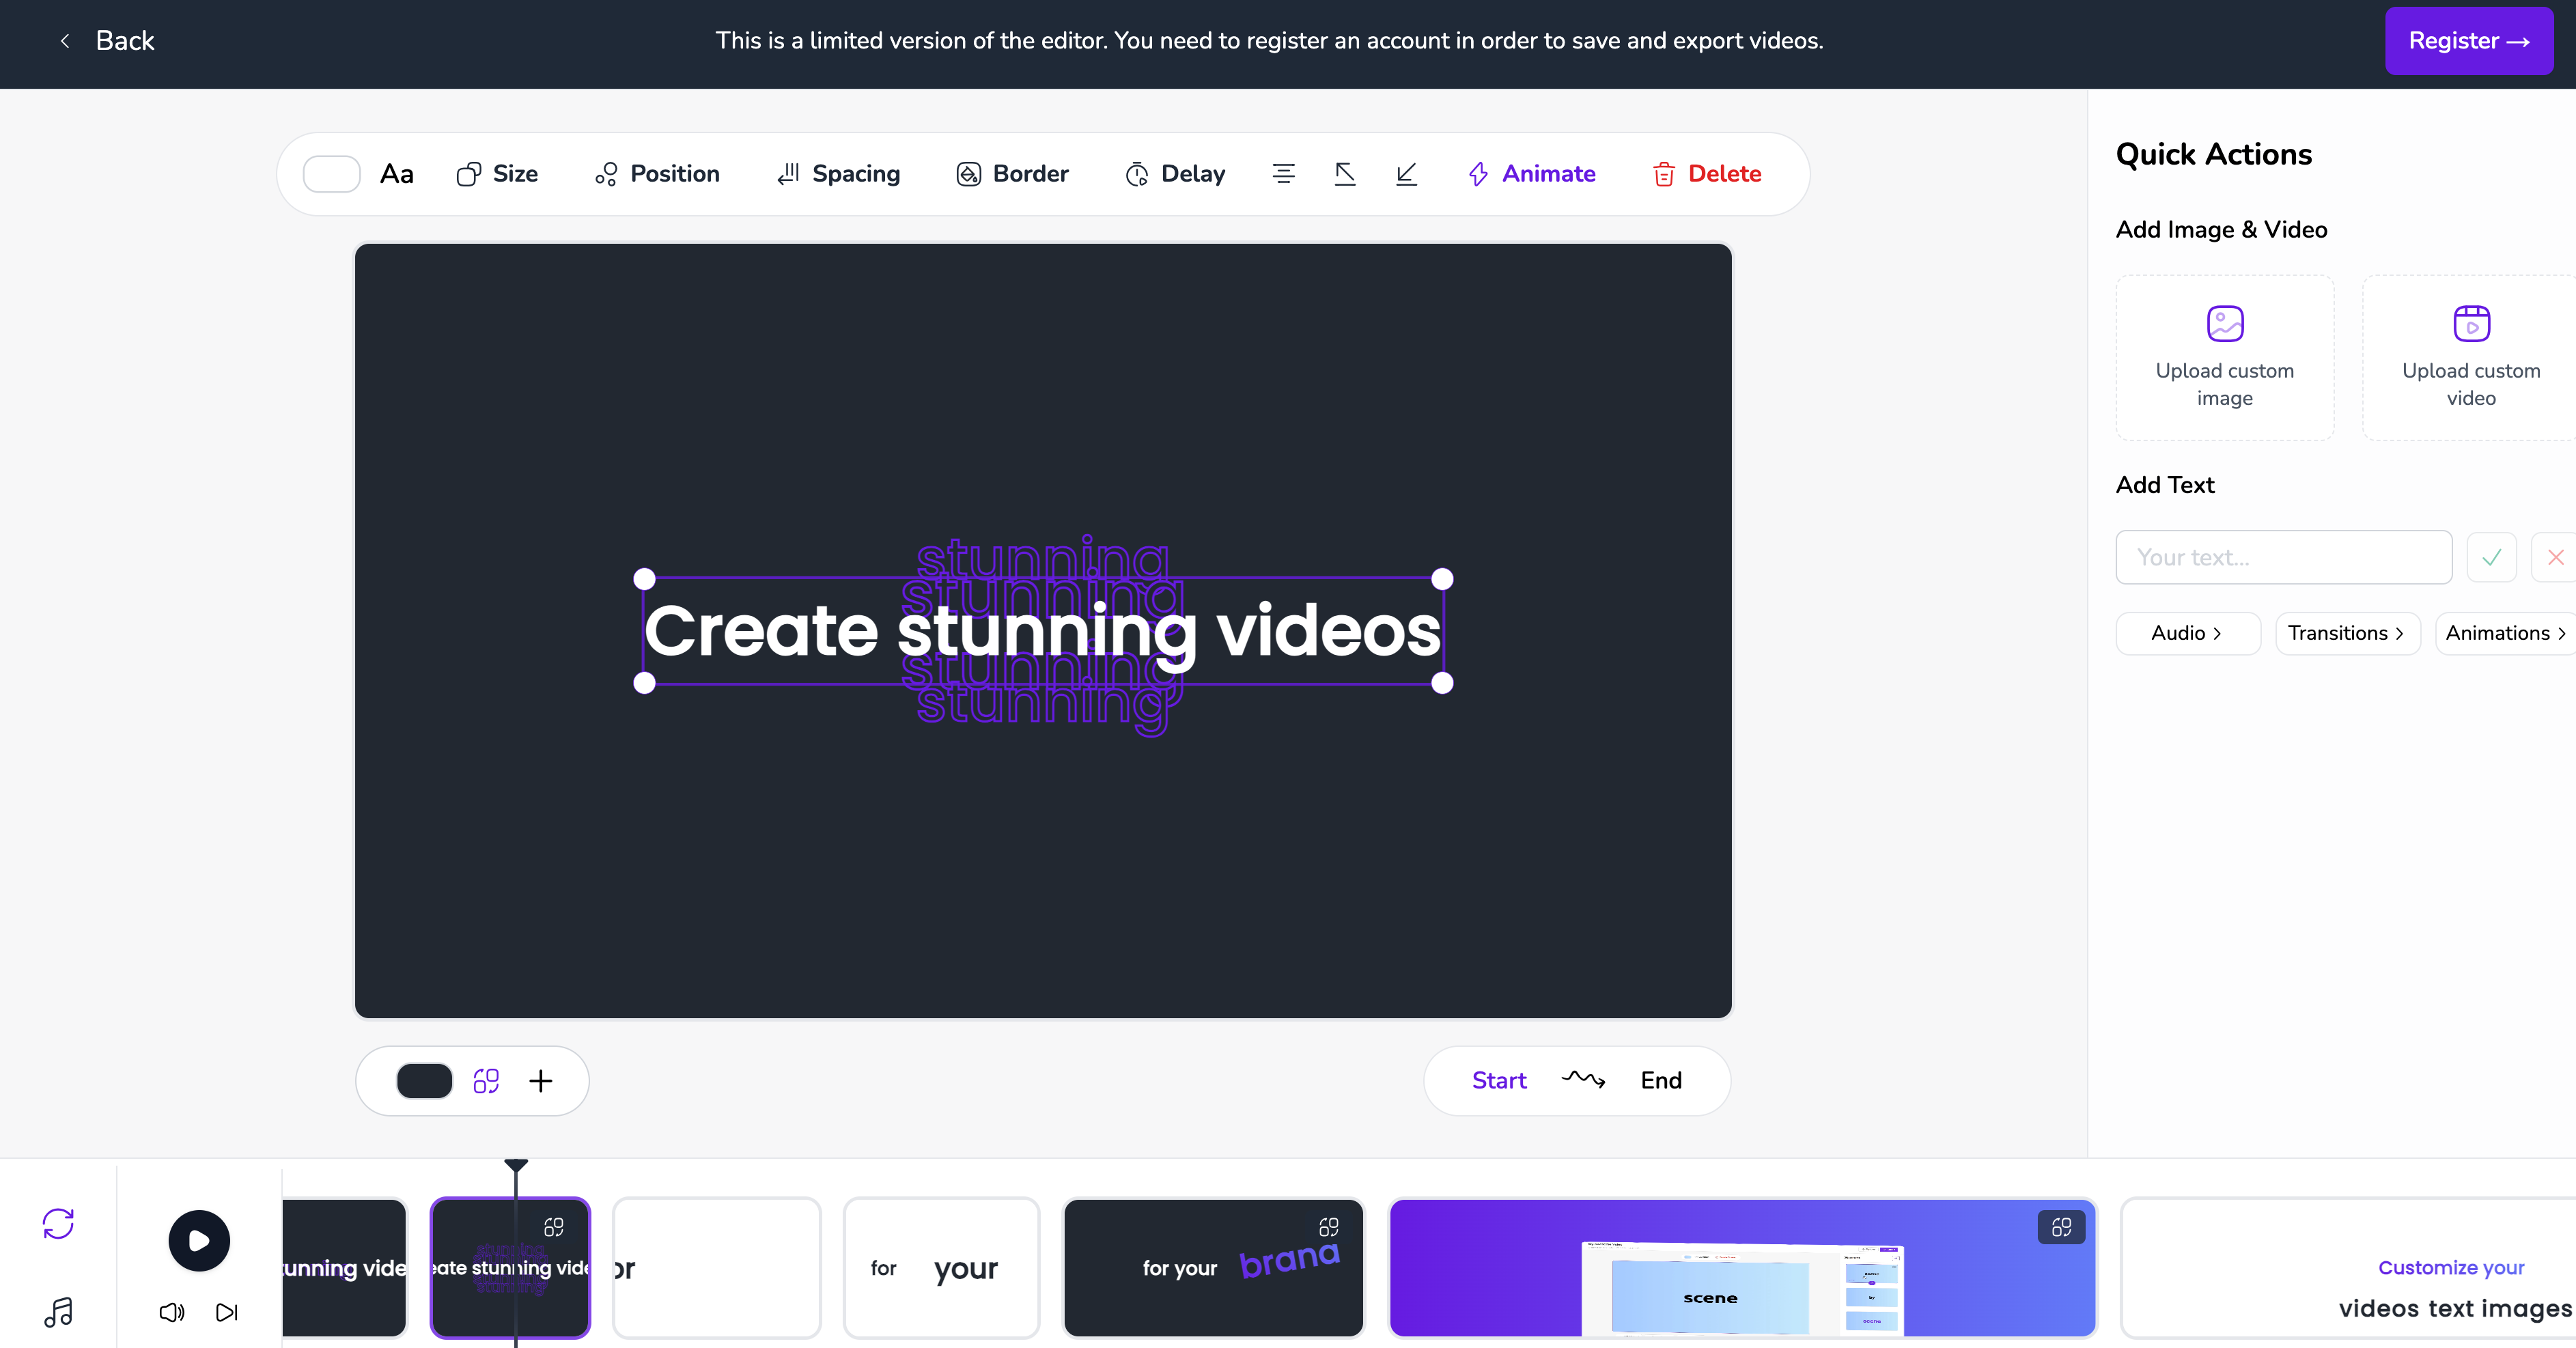Viewport: 2576px width, 1348px height.
Task: Click the Register button
Action: click(x=2468, y=41)
